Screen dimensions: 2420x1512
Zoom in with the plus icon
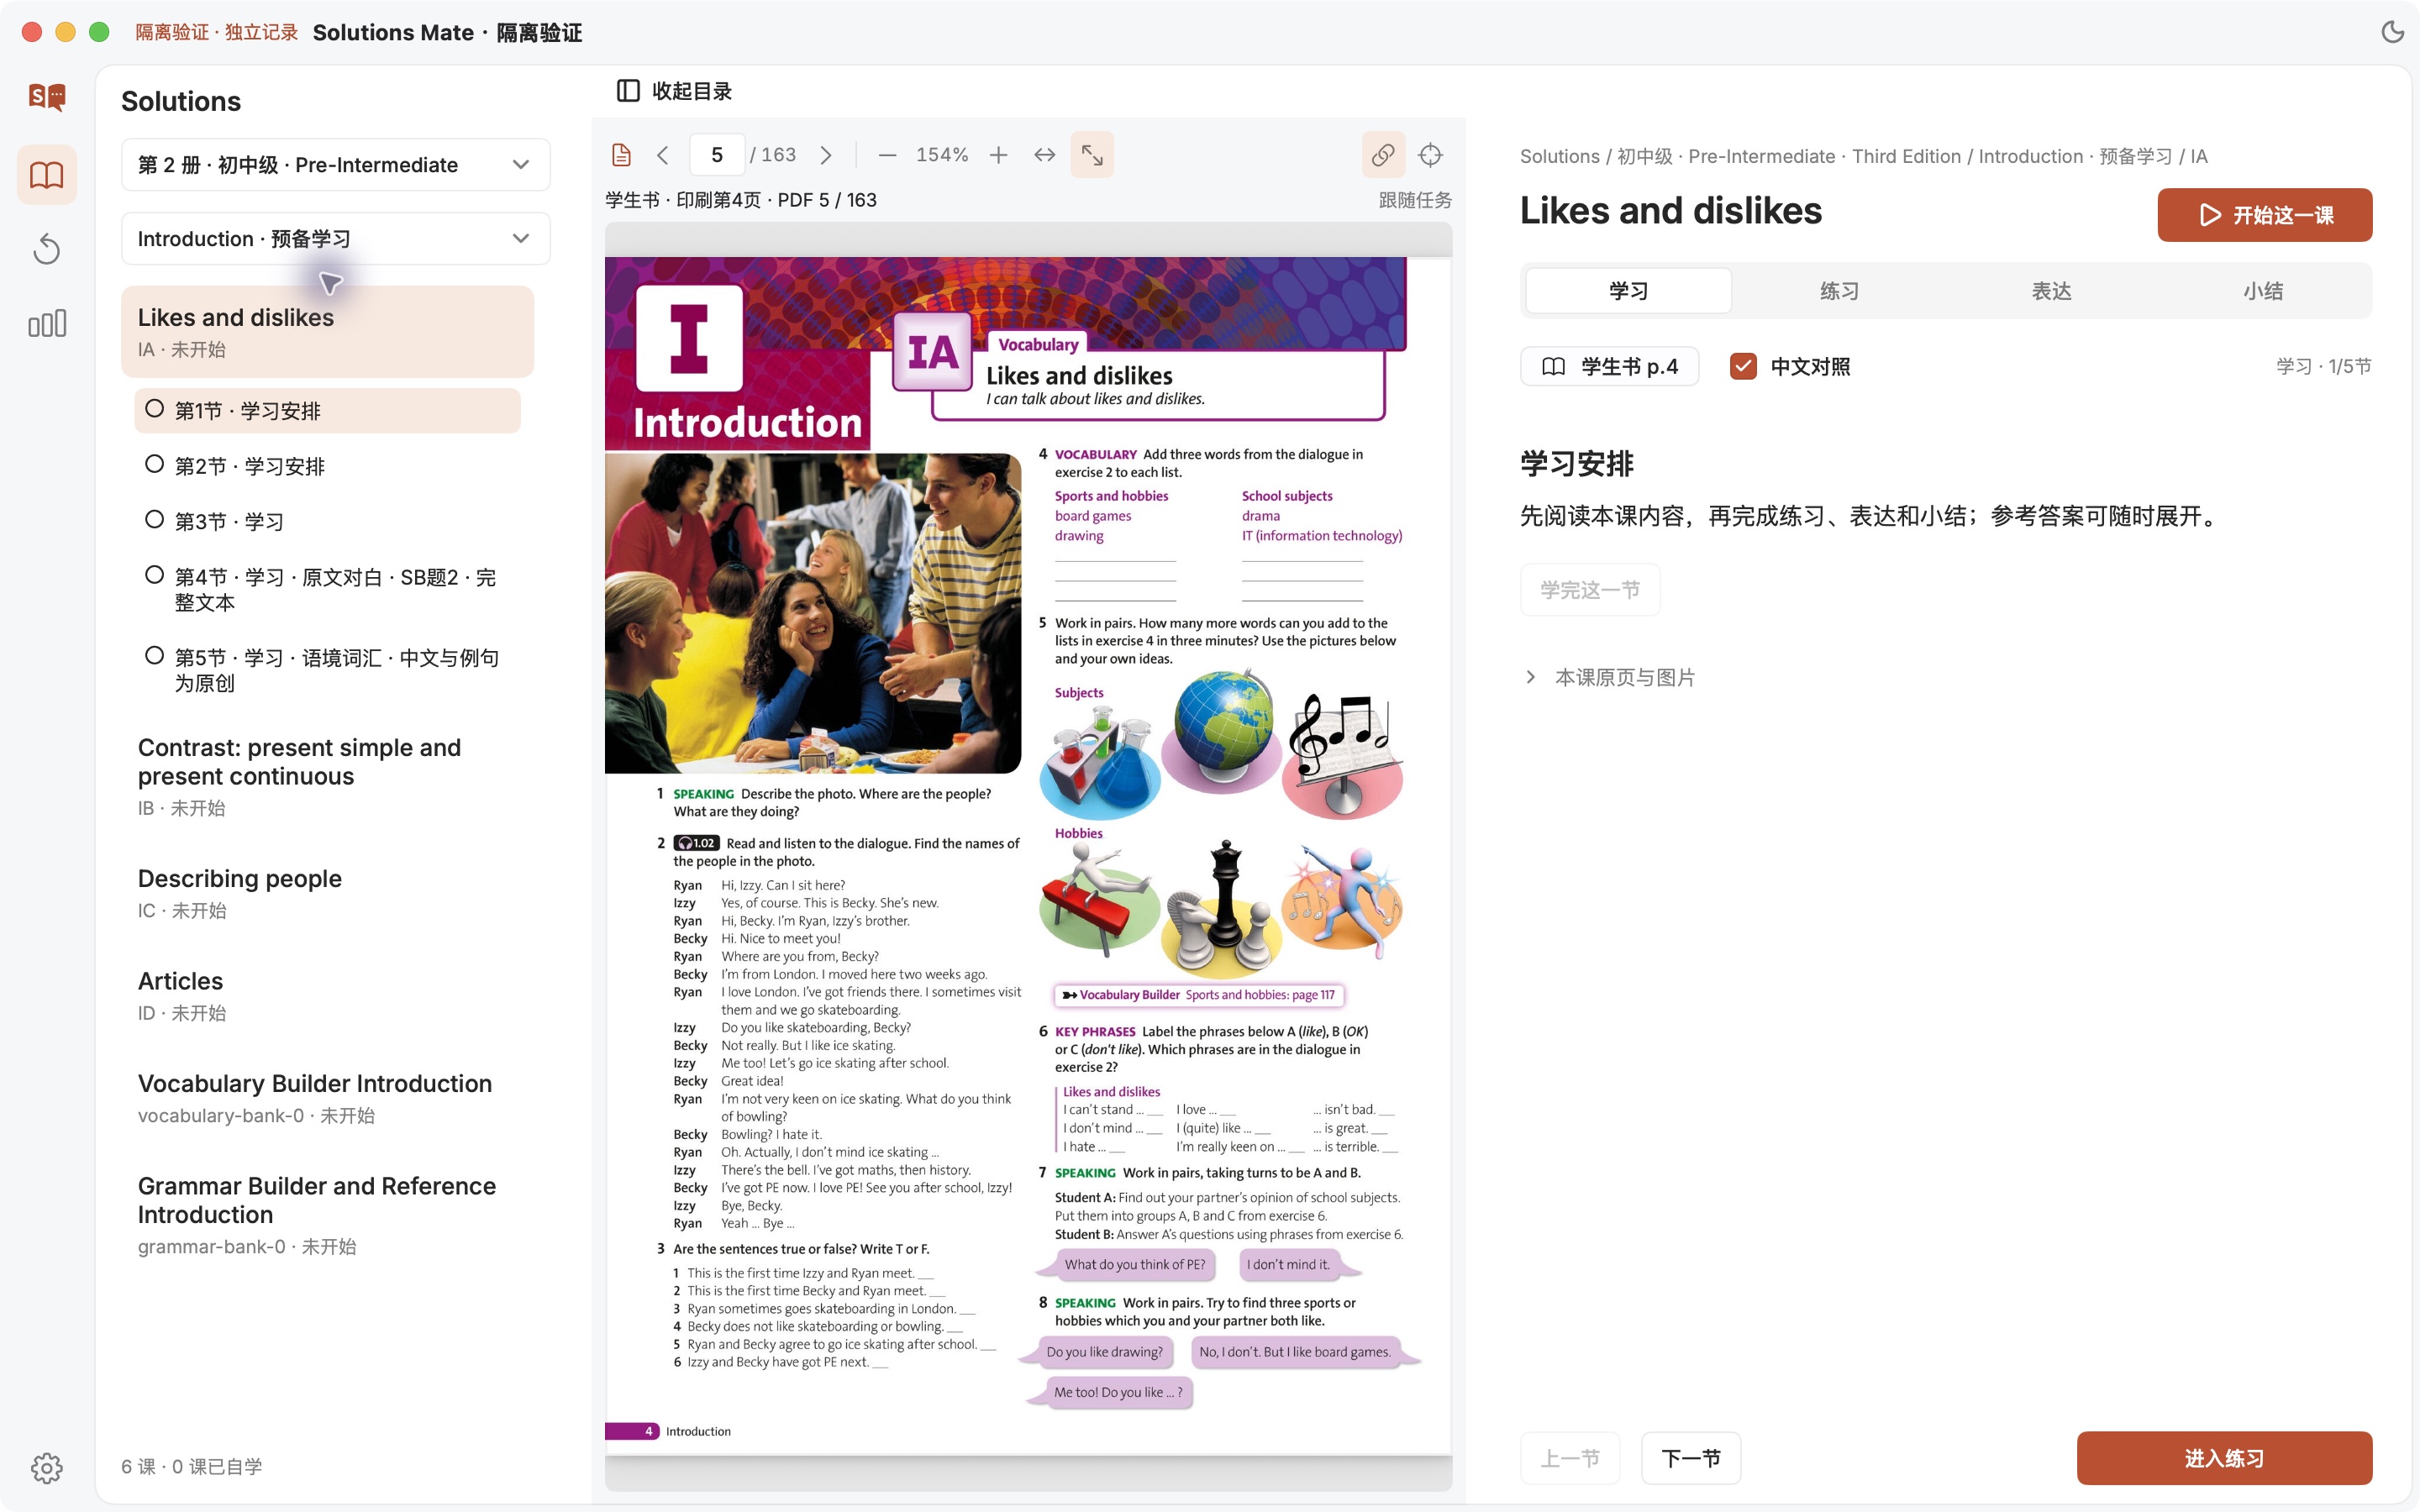998,155
